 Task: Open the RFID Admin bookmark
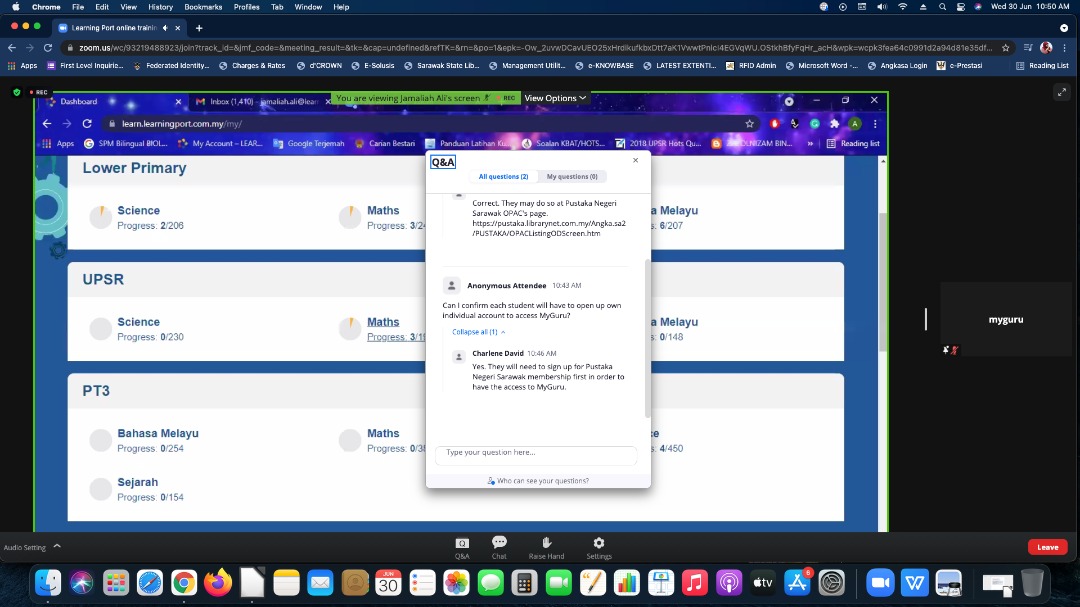tap(751, 65)
